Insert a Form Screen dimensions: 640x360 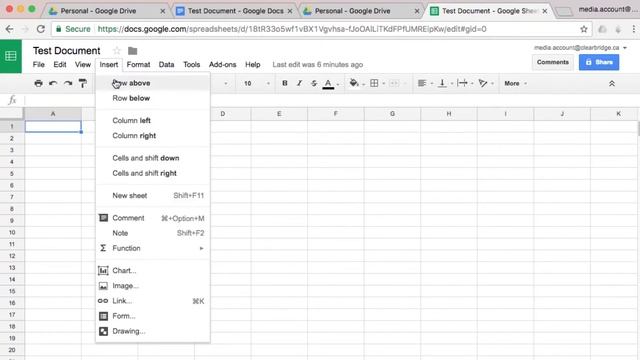[153, 316]
